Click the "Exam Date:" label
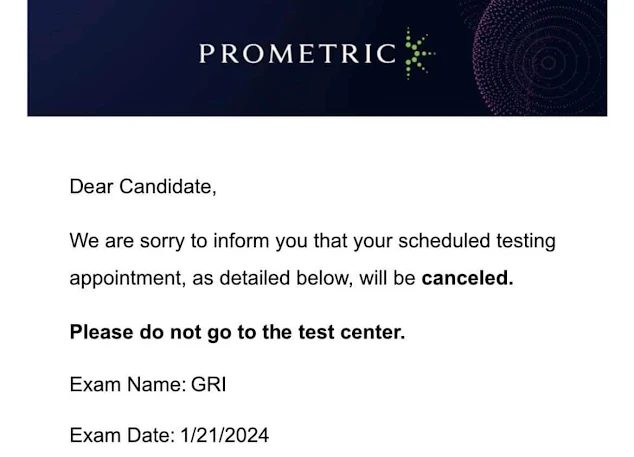This screenshot has height=457, width=634. pyautogui.click(x=123, y=436)
